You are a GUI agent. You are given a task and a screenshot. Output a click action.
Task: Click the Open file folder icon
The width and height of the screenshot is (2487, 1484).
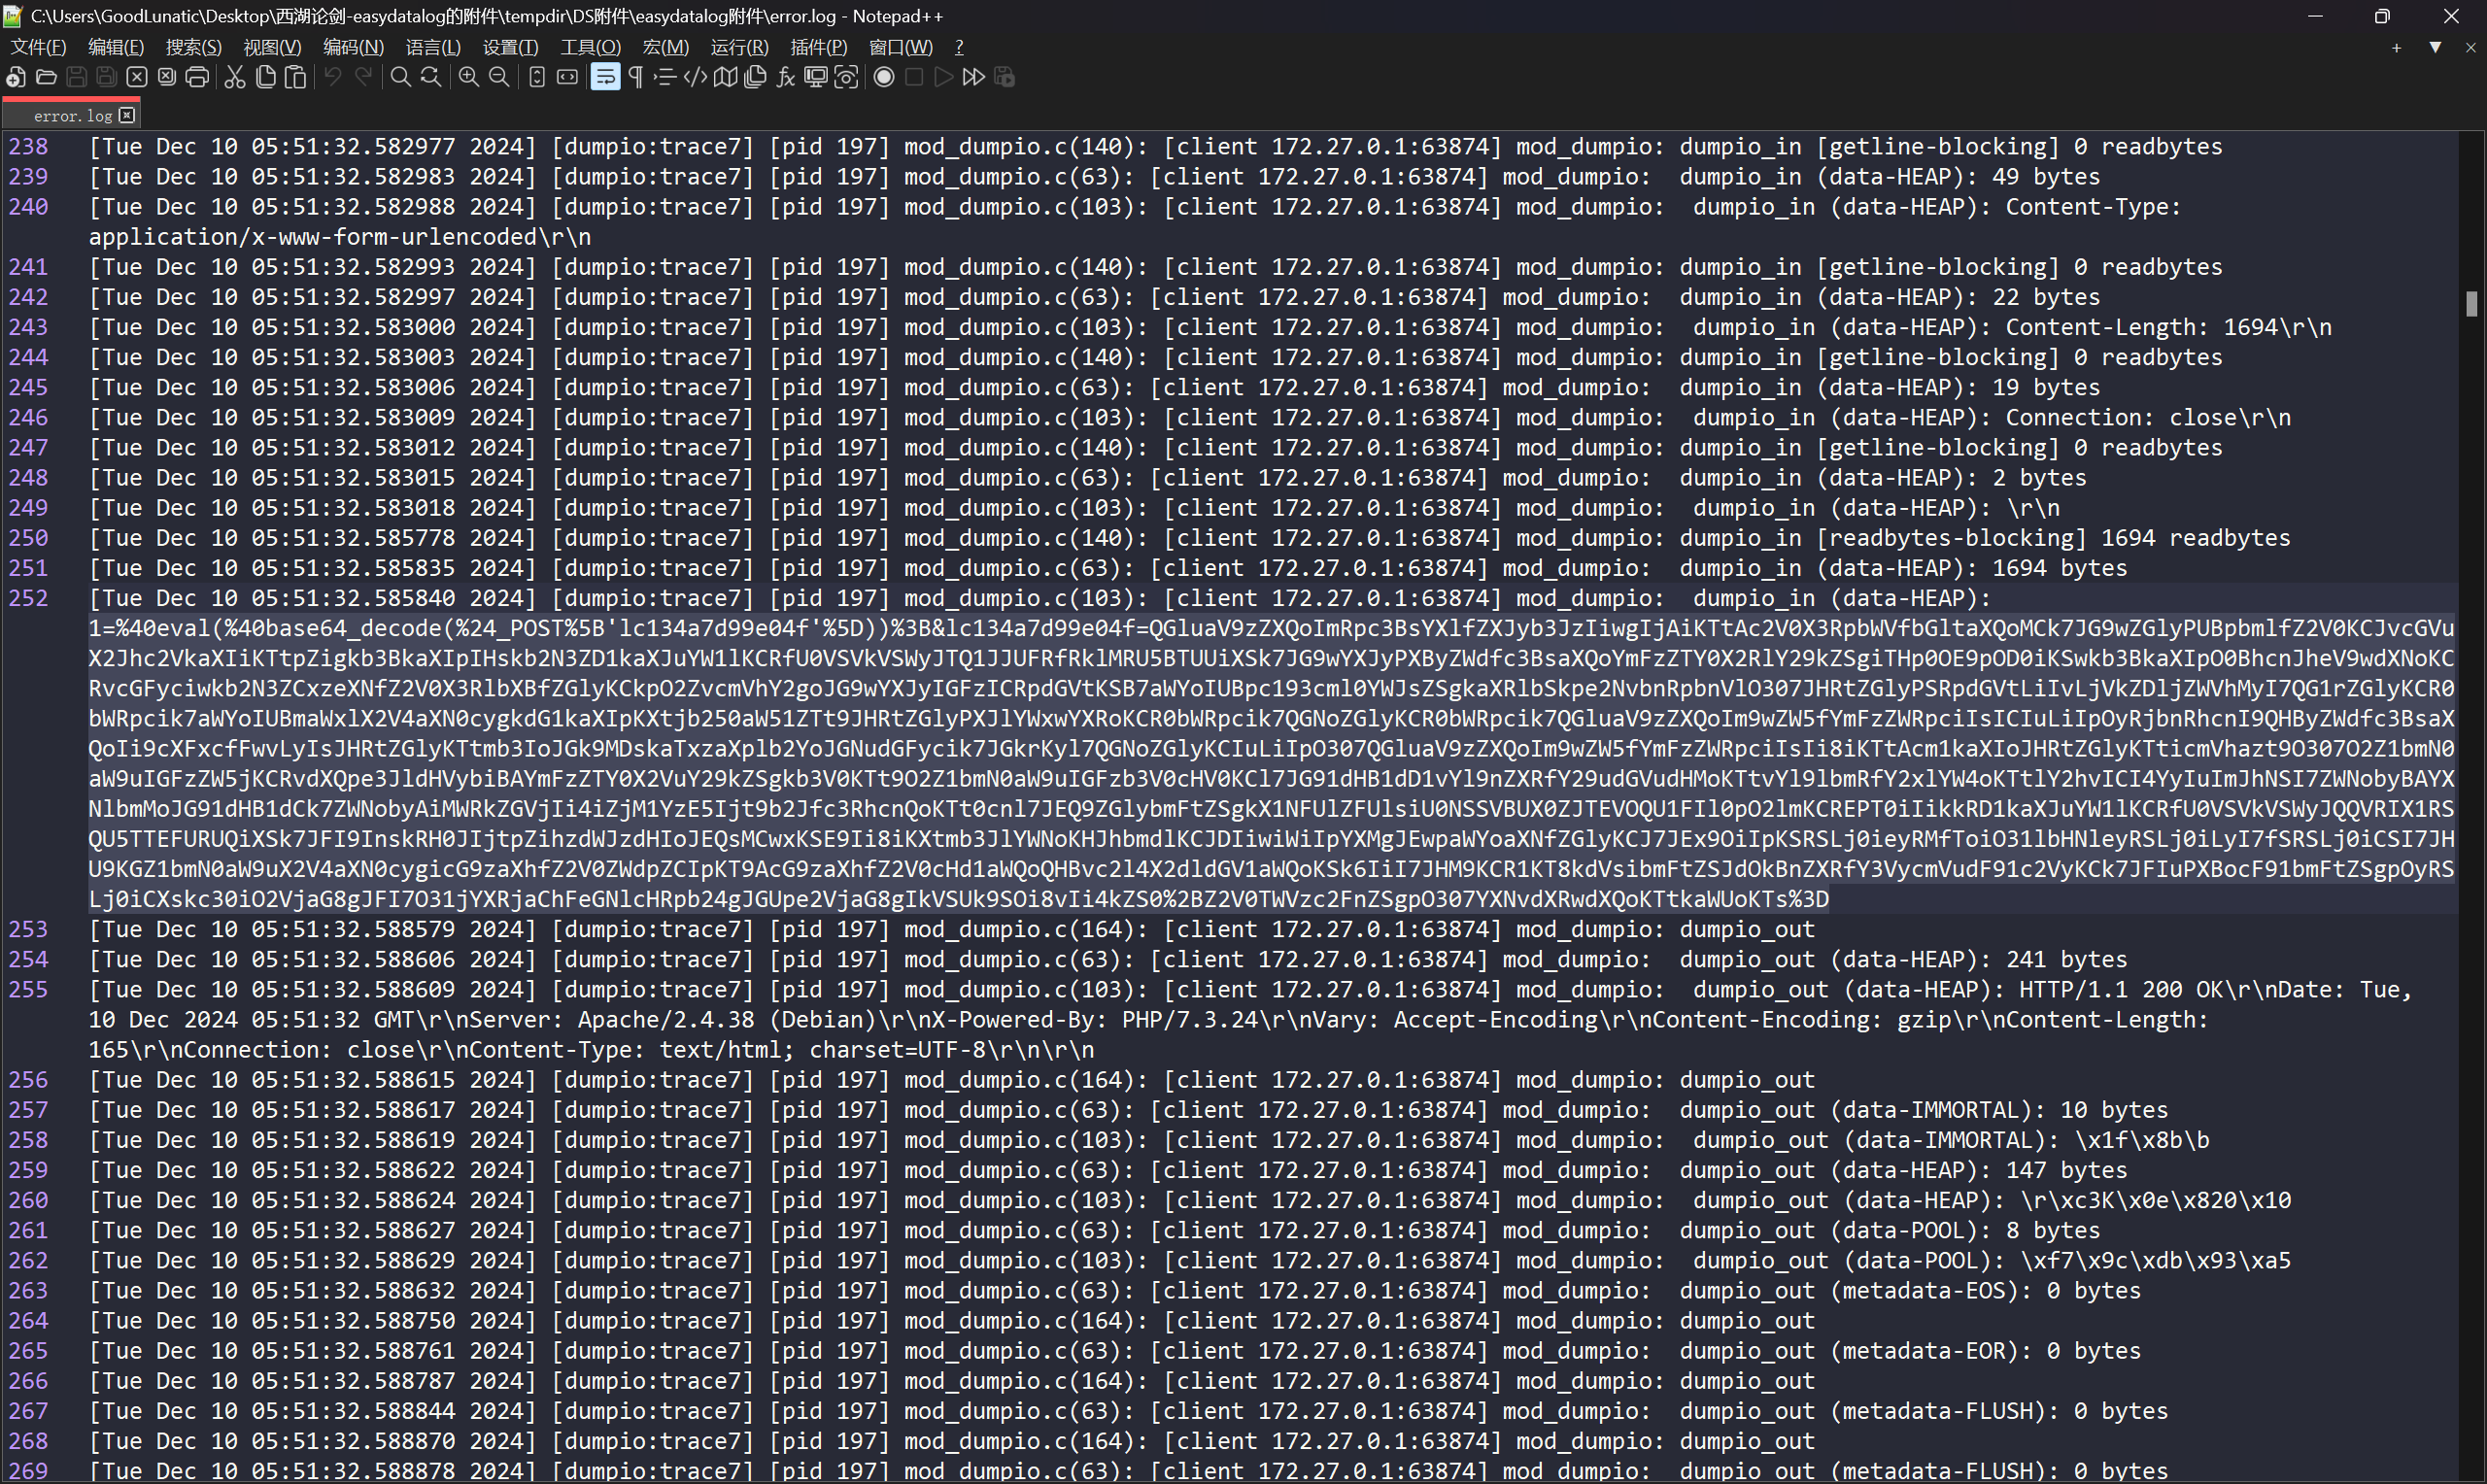tap(46, 77)
